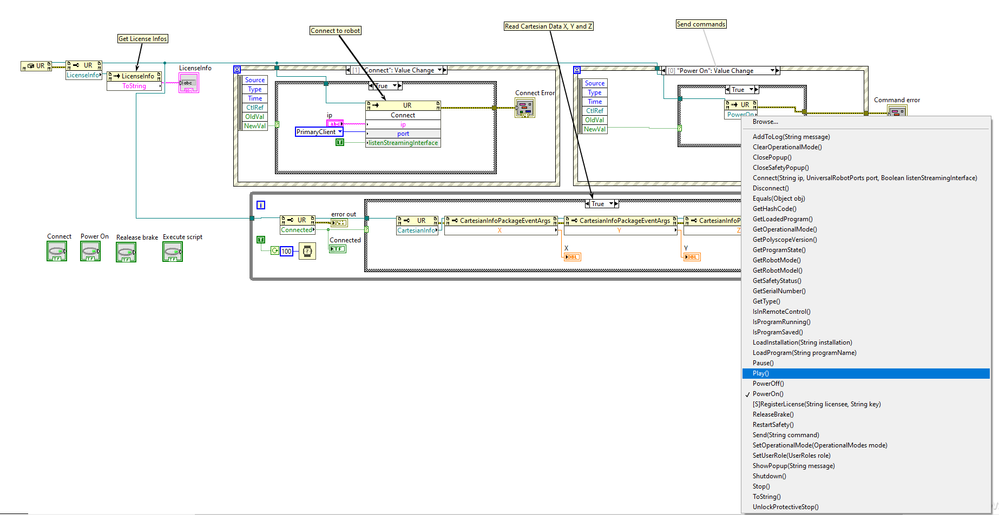Click the True constant above the 100 constant
The image size is (999, 515).
click(261, 239)
